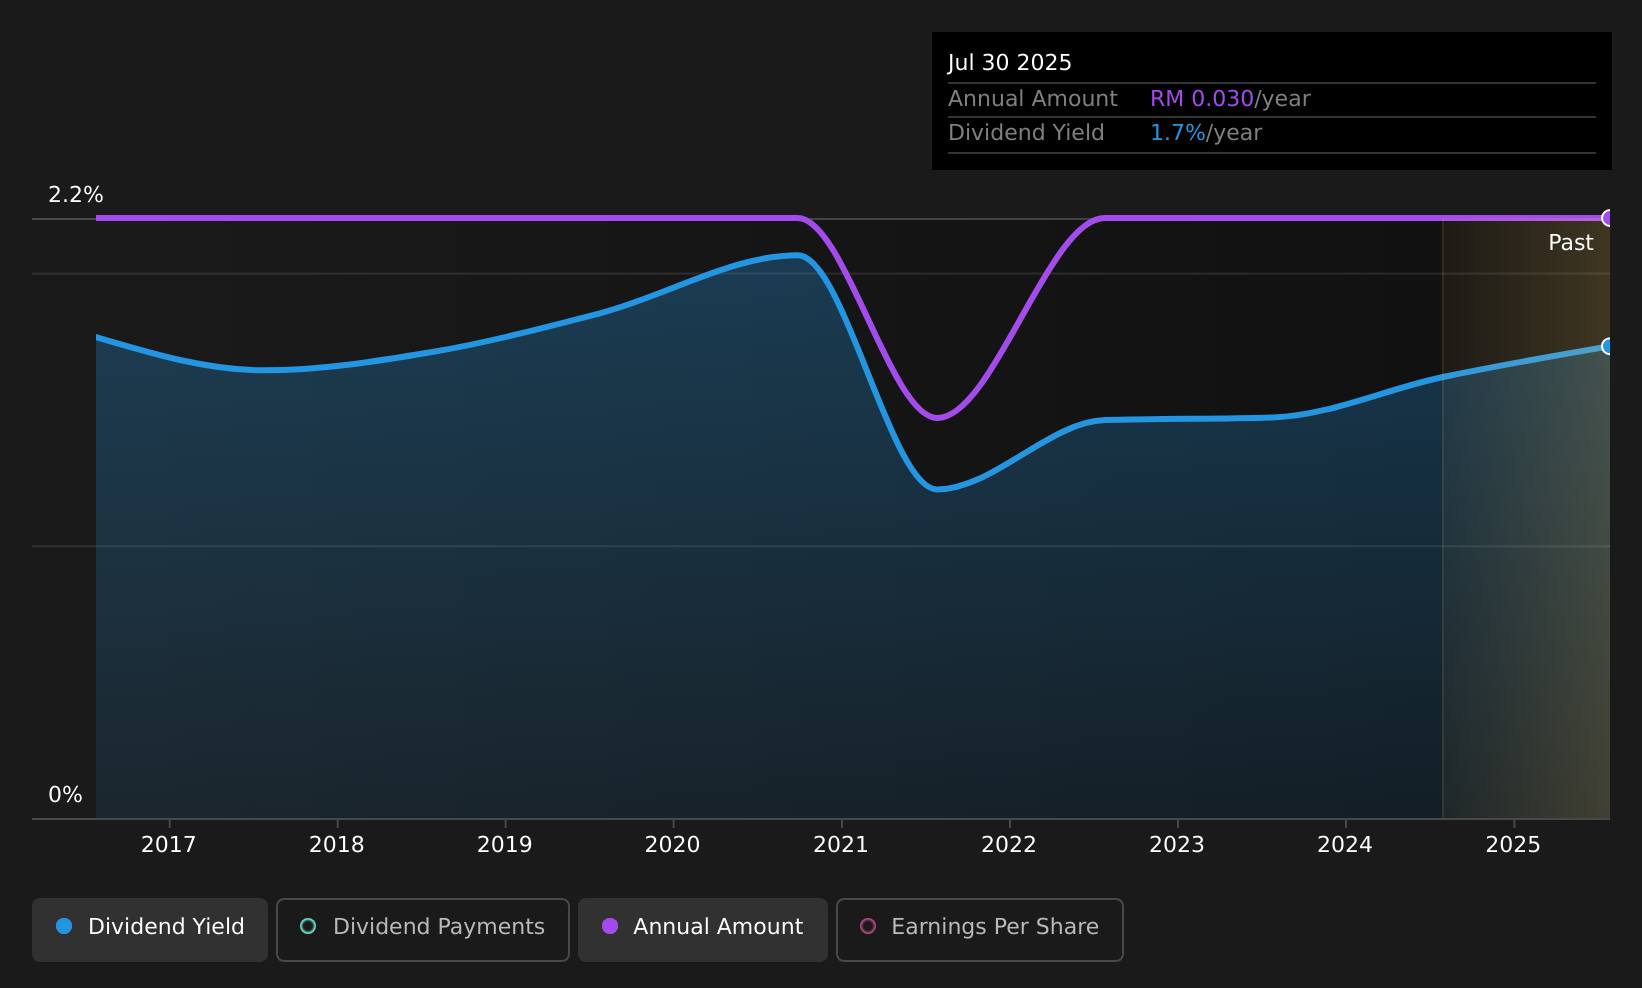Enable the Dividend Payments series
Image resolution: width=1642 pixels, height=988 pixels.
click(423, 930)
